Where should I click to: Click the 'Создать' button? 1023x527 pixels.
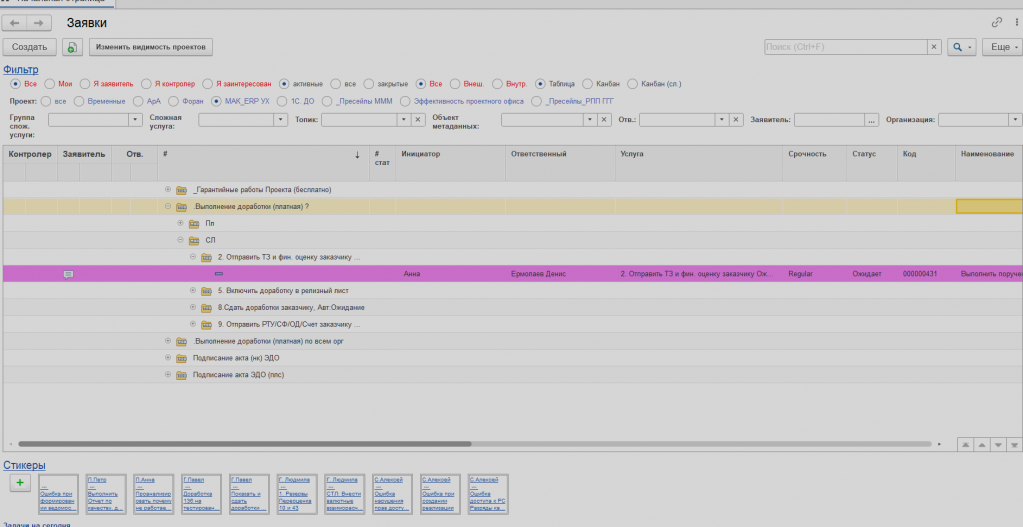(30, 47)
